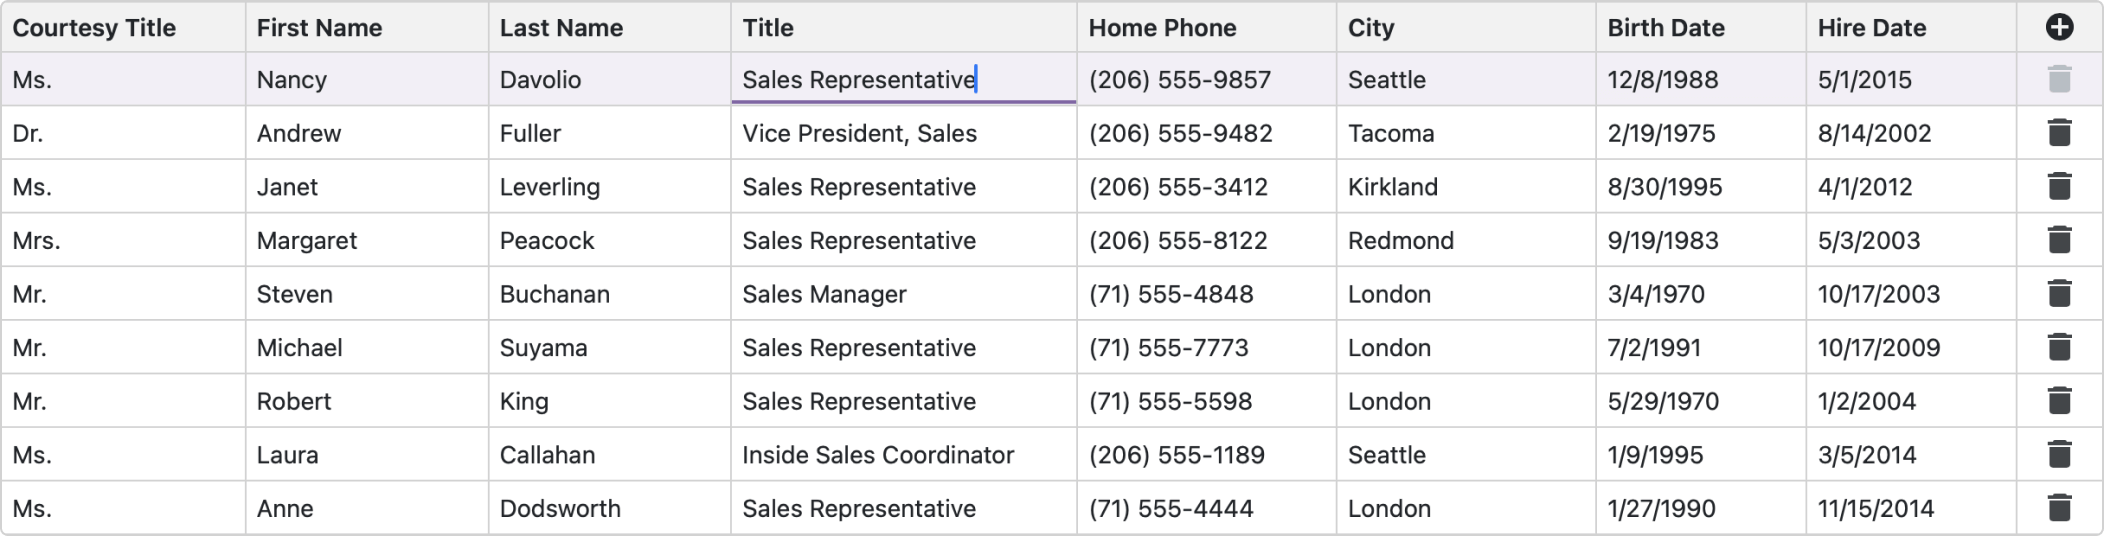Edit the Vice President, Sales title cell
2104x536 pixels.
859,133
